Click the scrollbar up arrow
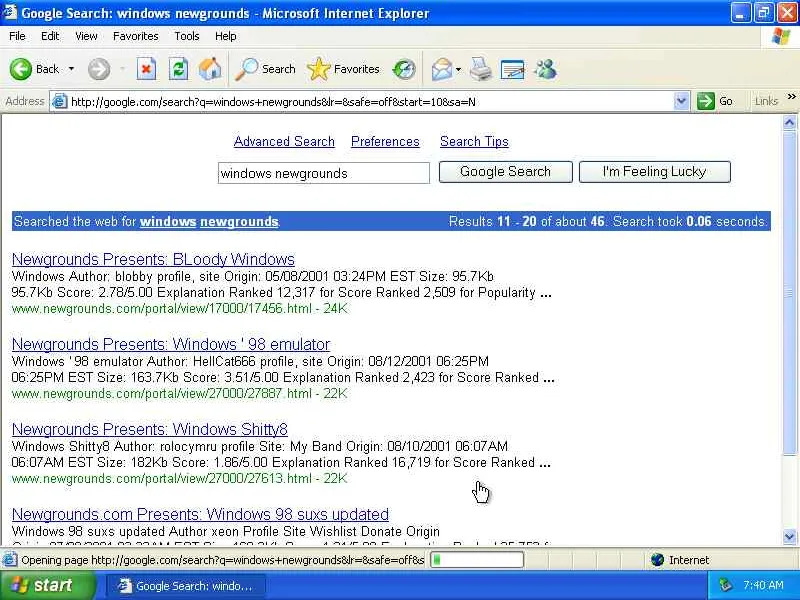 (789, 122)
